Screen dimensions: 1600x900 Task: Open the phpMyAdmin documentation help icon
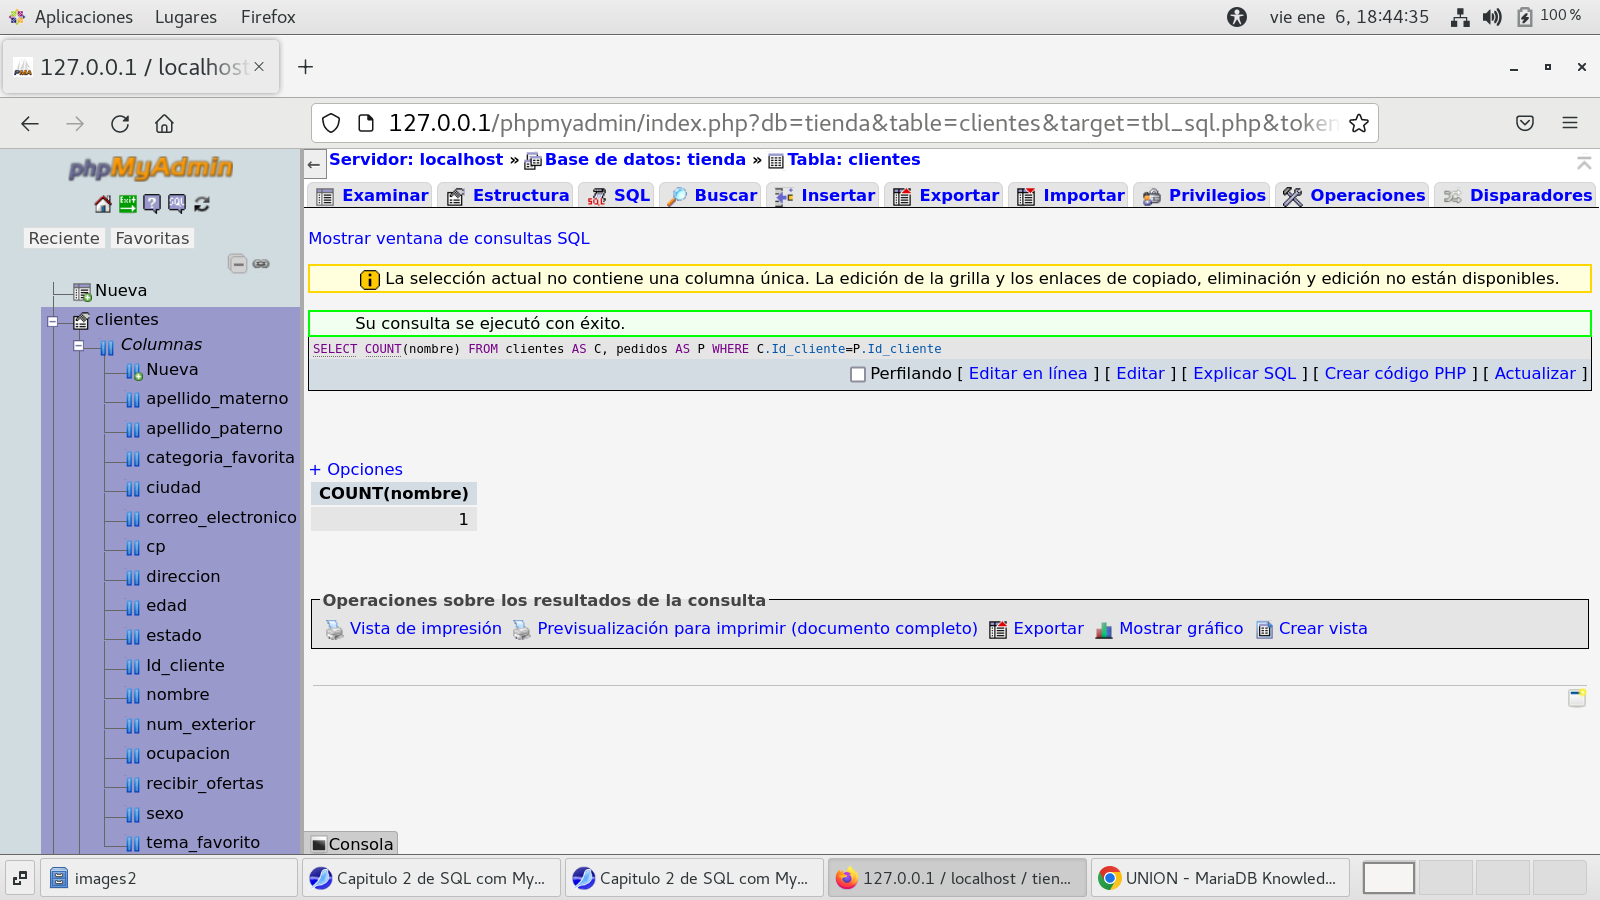point(152,204)
